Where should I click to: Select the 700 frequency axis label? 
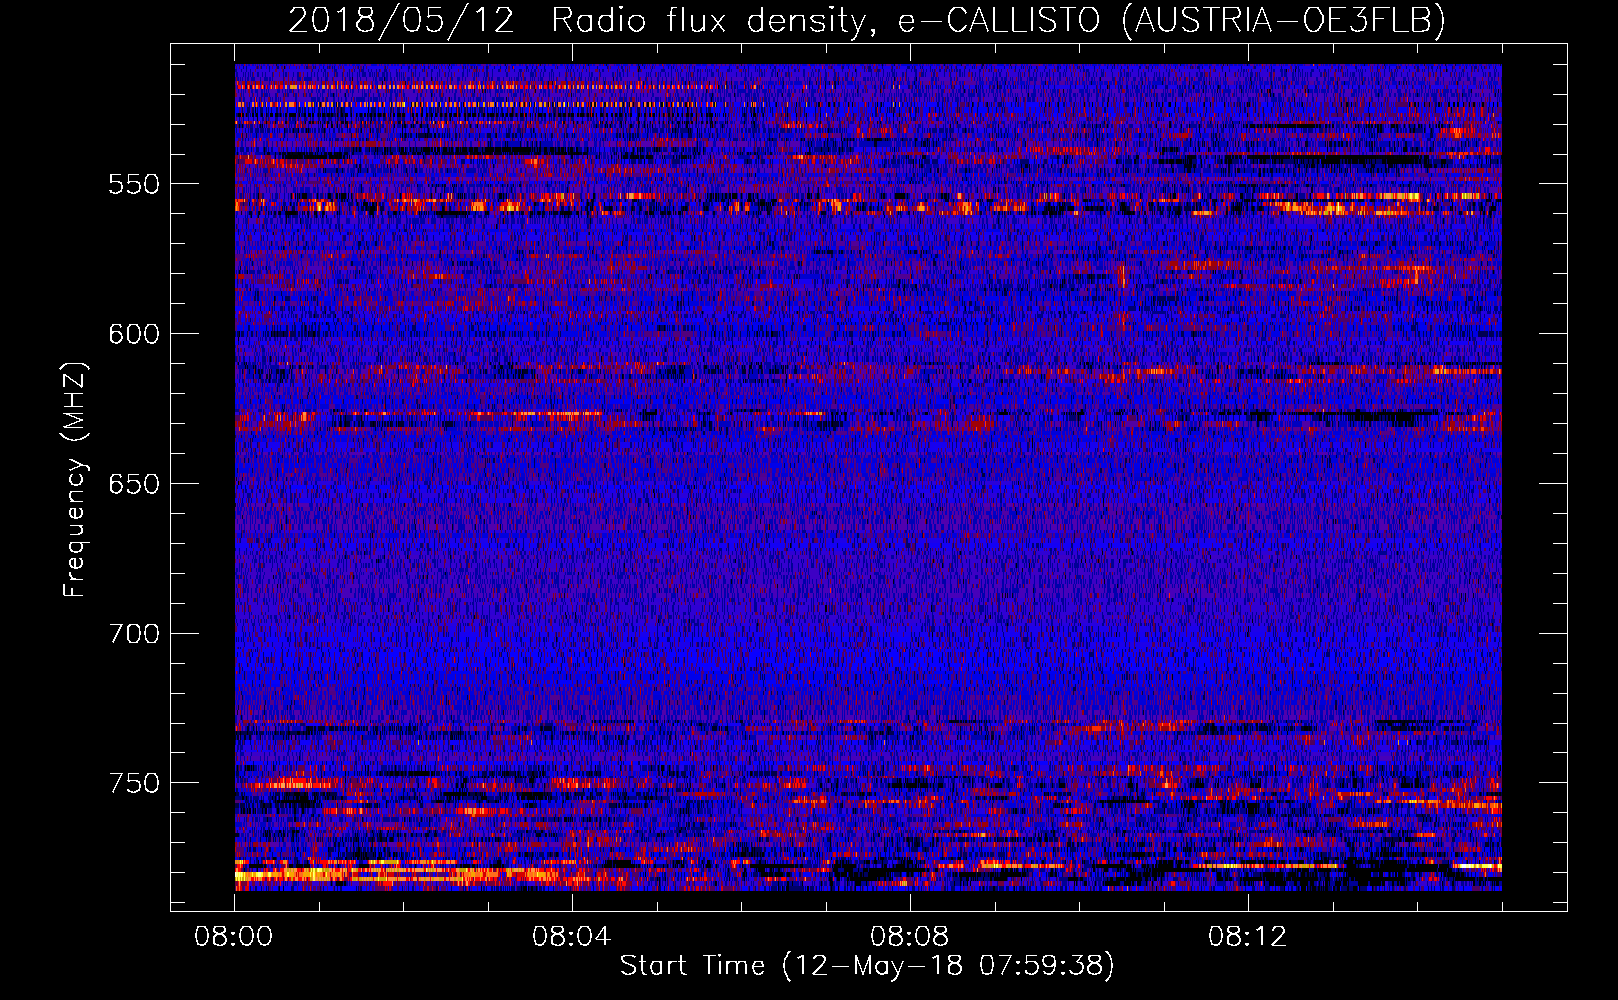click(134, 634)
